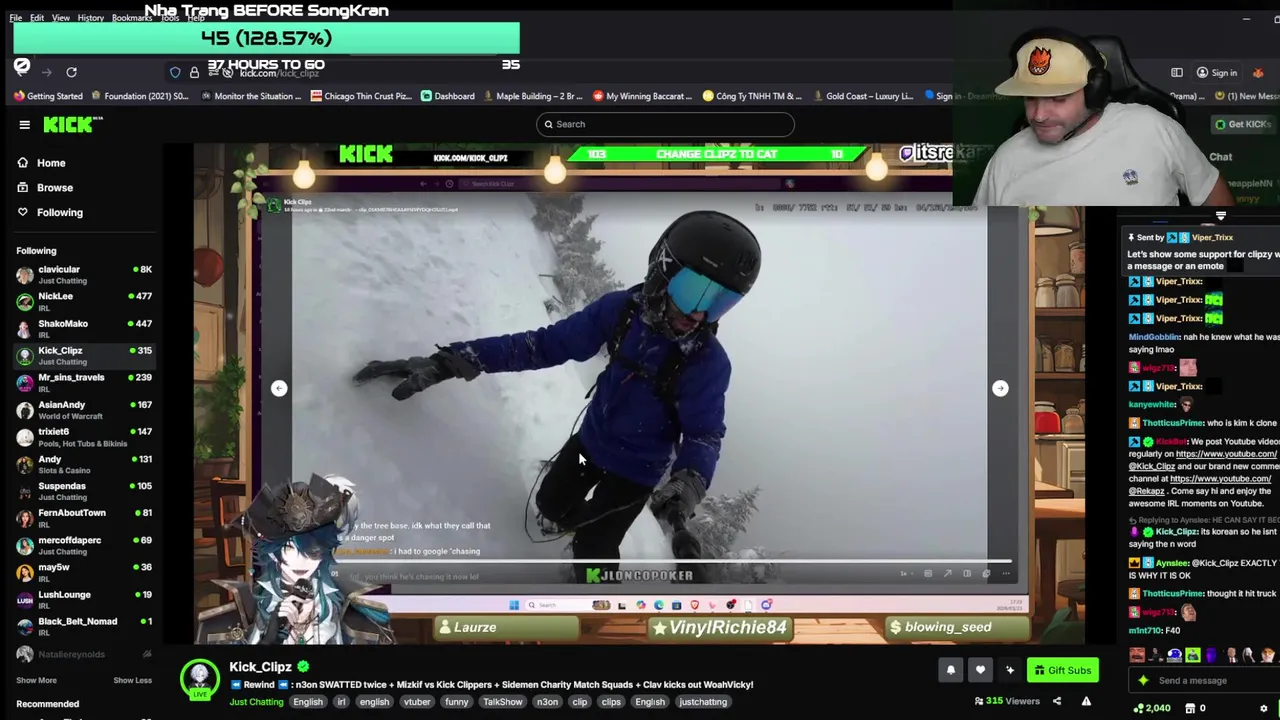Open ShakoMako channel in Following
Screen dimensions: 1280x720
[x=84, y=328]
